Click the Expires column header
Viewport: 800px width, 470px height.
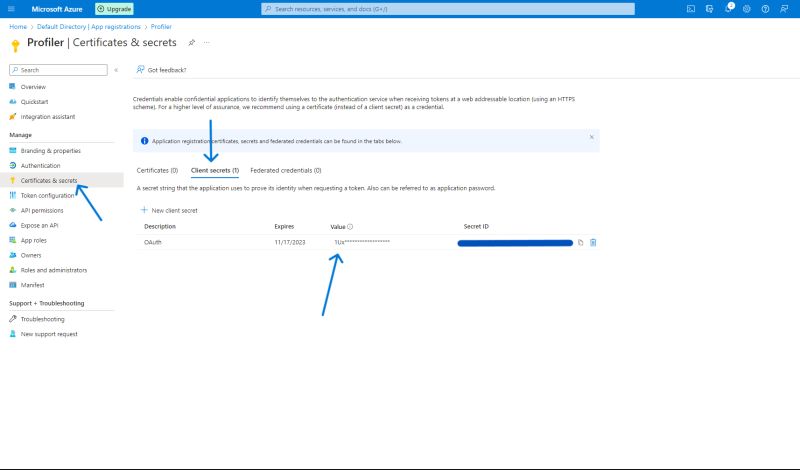(x=284, y=227)
